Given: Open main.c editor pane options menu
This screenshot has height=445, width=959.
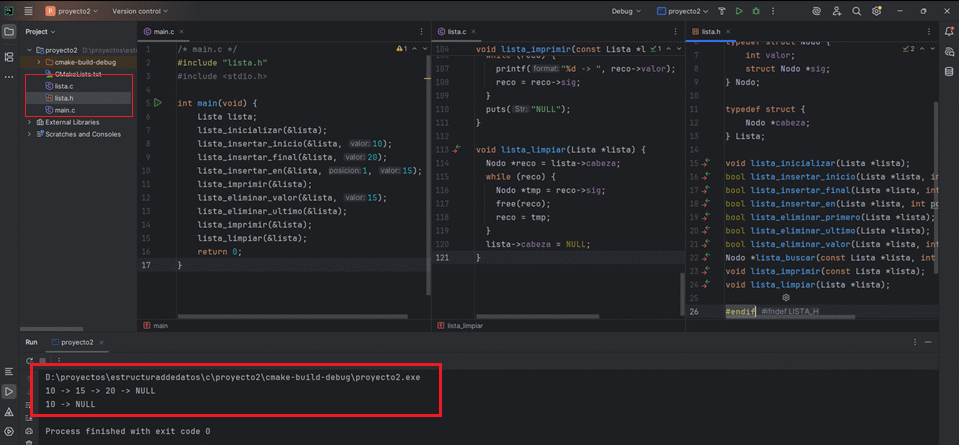Looking at the screenshot, I should [x=421, y=31].
